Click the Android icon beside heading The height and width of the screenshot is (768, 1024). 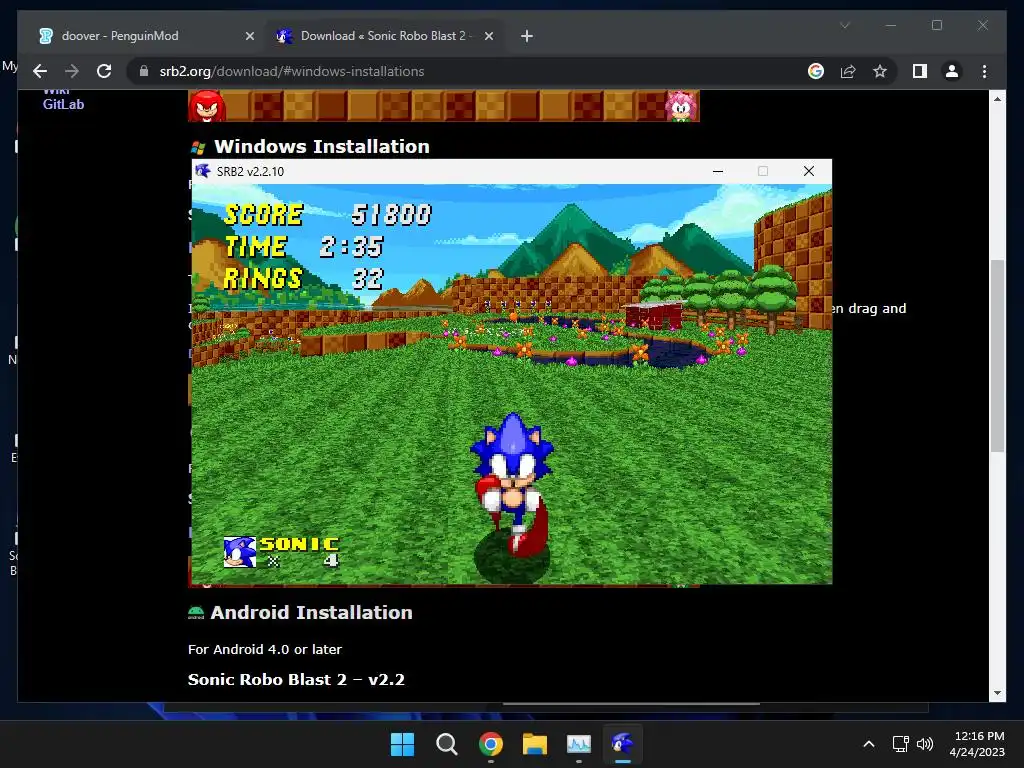(x=196, y=613)
